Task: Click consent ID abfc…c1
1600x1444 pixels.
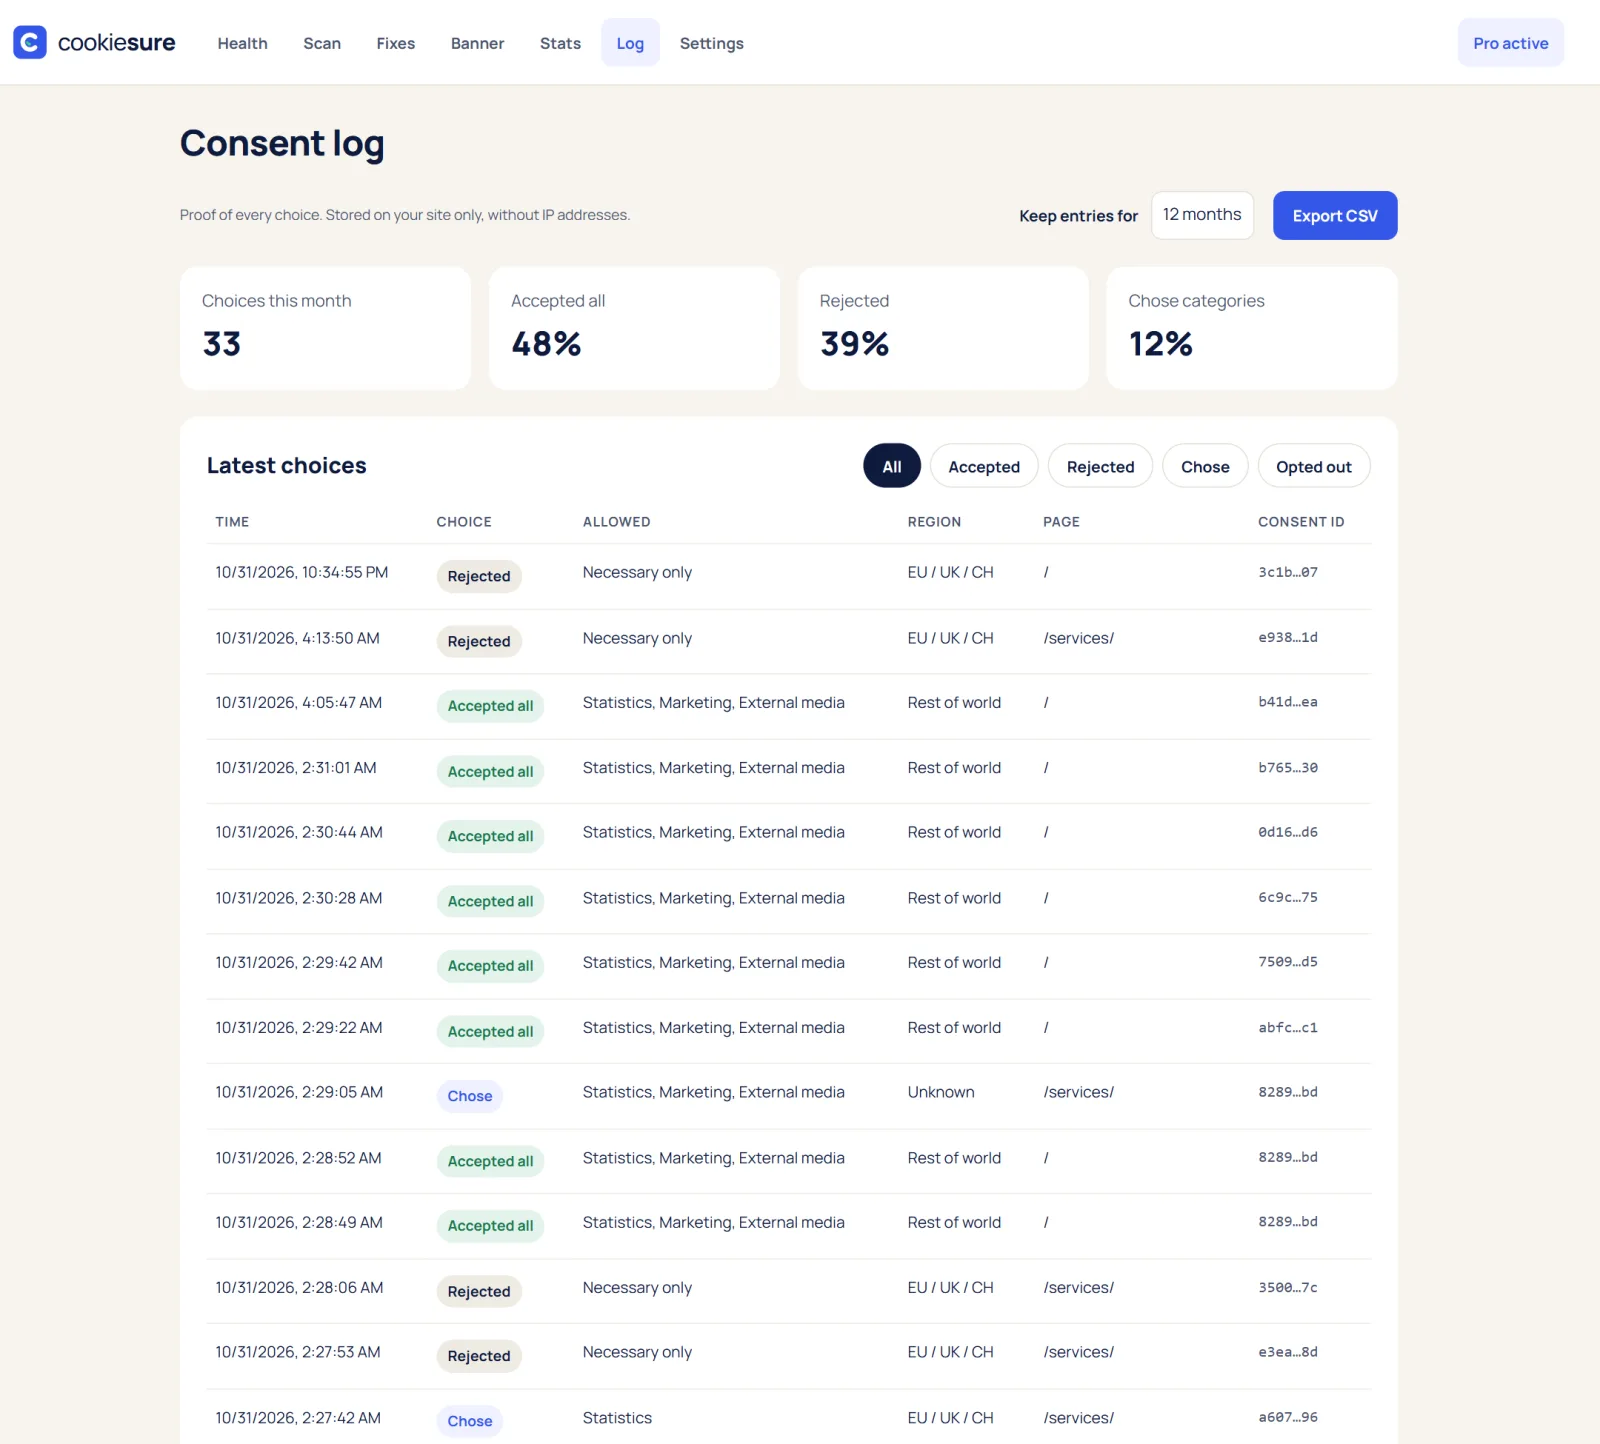Action: click(x=1288, y=1028)
